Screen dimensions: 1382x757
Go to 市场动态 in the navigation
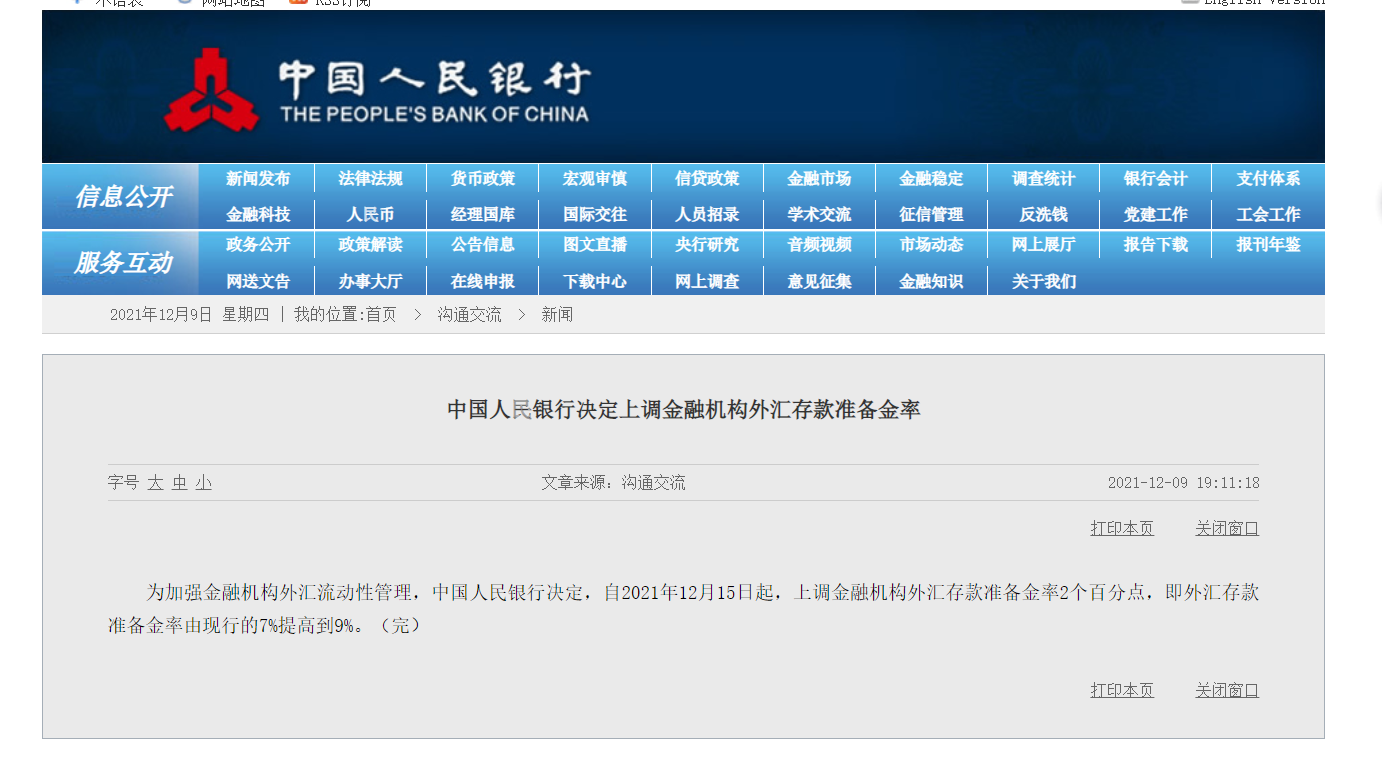(931, 245)
